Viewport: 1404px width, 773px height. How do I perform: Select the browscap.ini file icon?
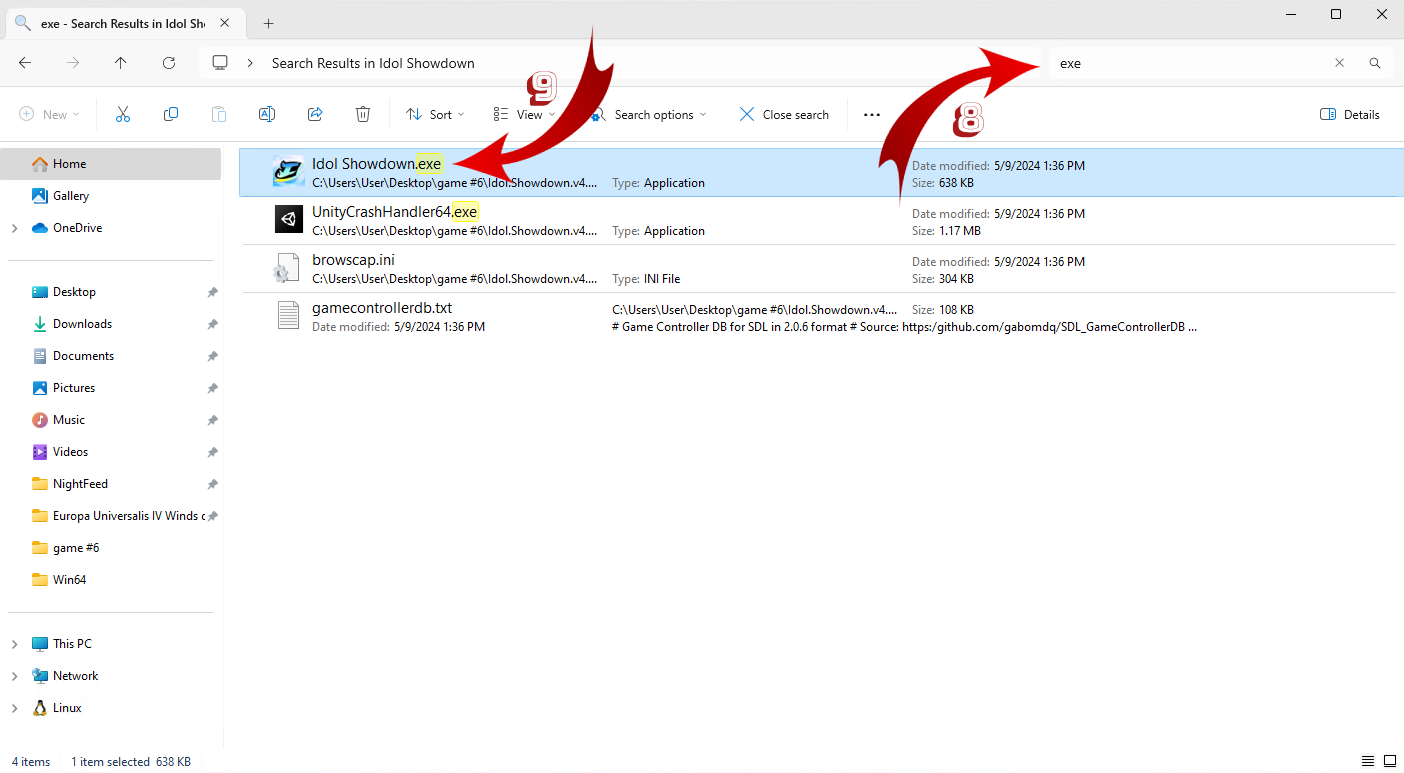[x=285, y=267]
